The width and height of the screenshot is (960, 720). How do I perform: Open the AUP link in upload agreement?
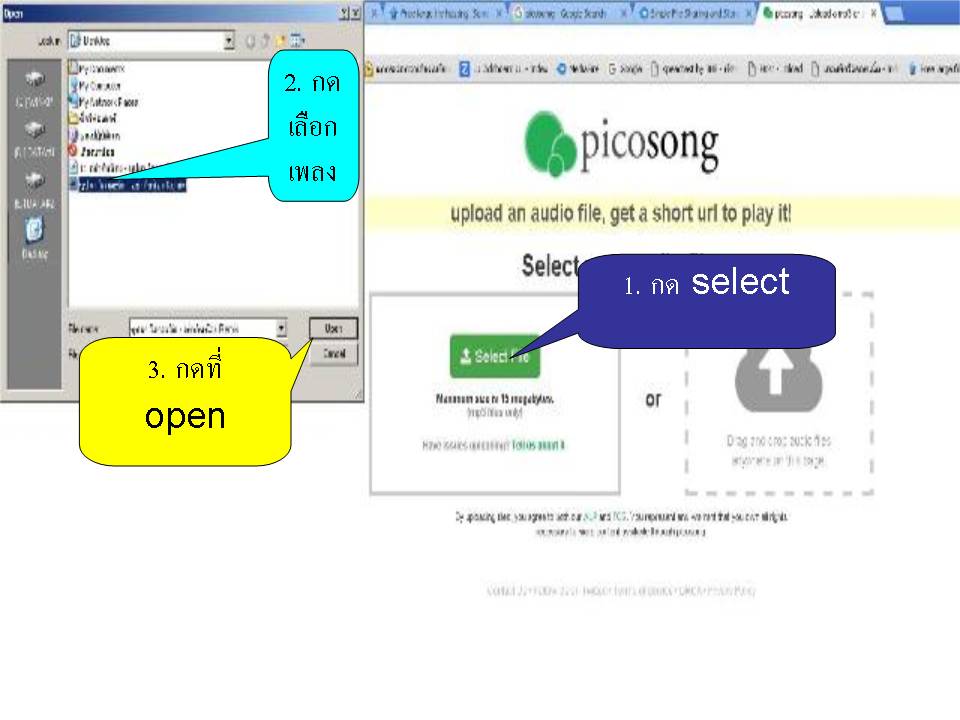(590, 517)
